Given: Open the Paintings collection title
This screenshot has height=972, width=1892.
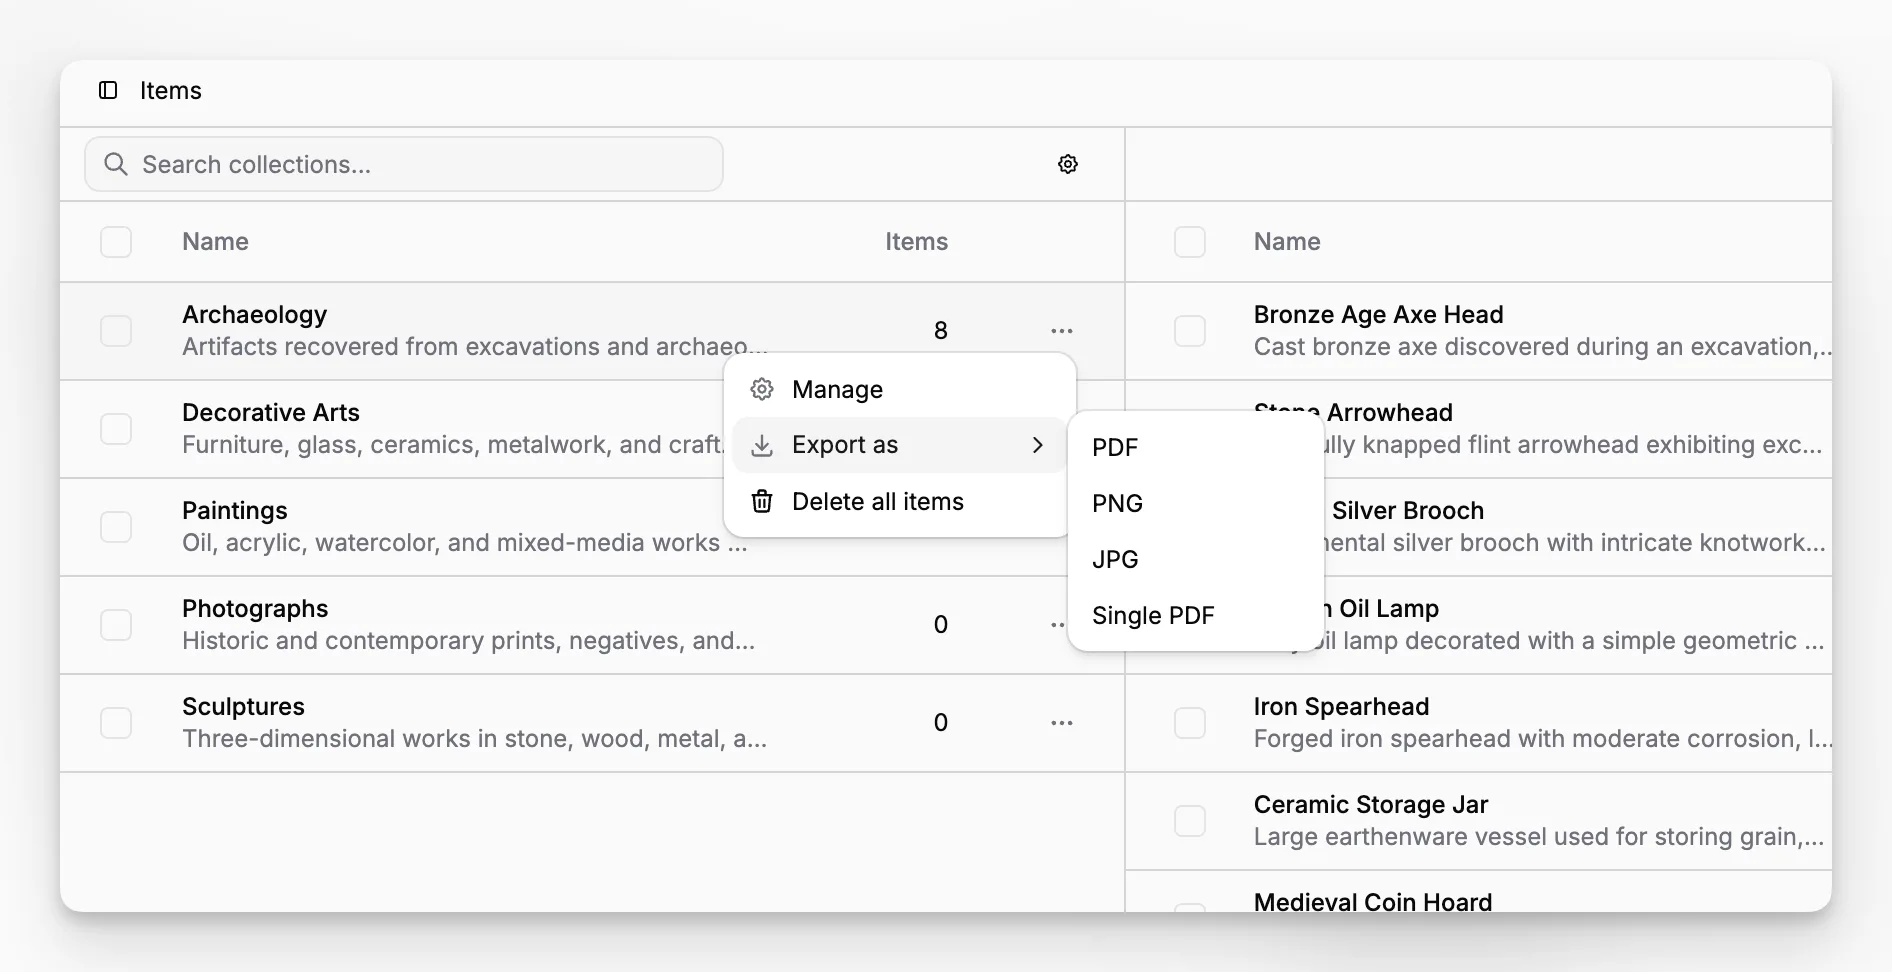Looking at the screenshot, I should 235,510.
